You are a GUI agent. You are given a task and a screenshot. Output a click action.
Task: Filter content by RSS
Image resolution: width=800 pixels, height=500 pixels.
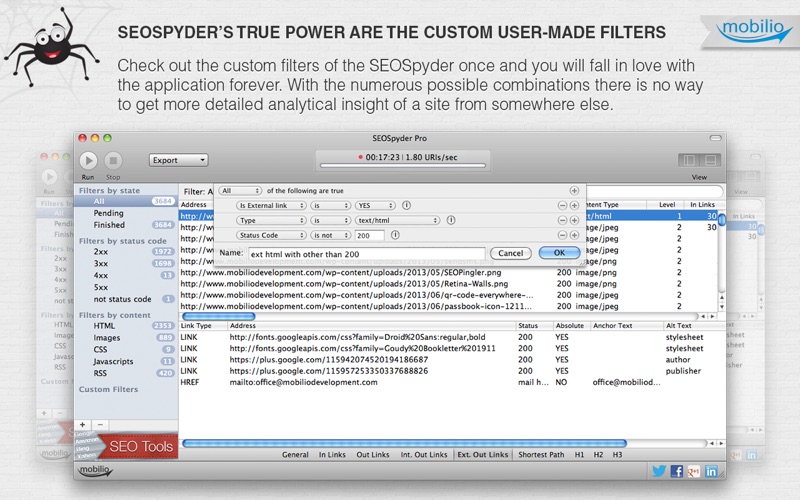click(x=126, y=373)
